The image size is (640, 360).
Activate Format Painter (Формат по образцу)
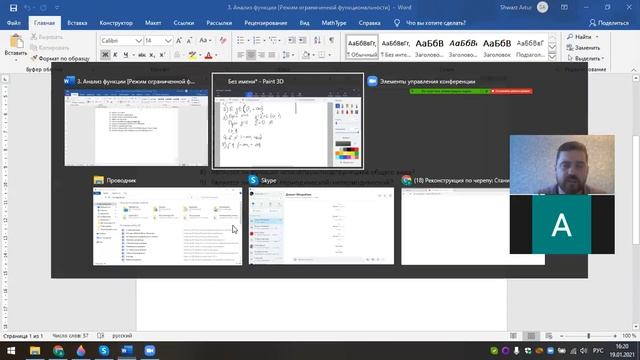click(60, 58)
